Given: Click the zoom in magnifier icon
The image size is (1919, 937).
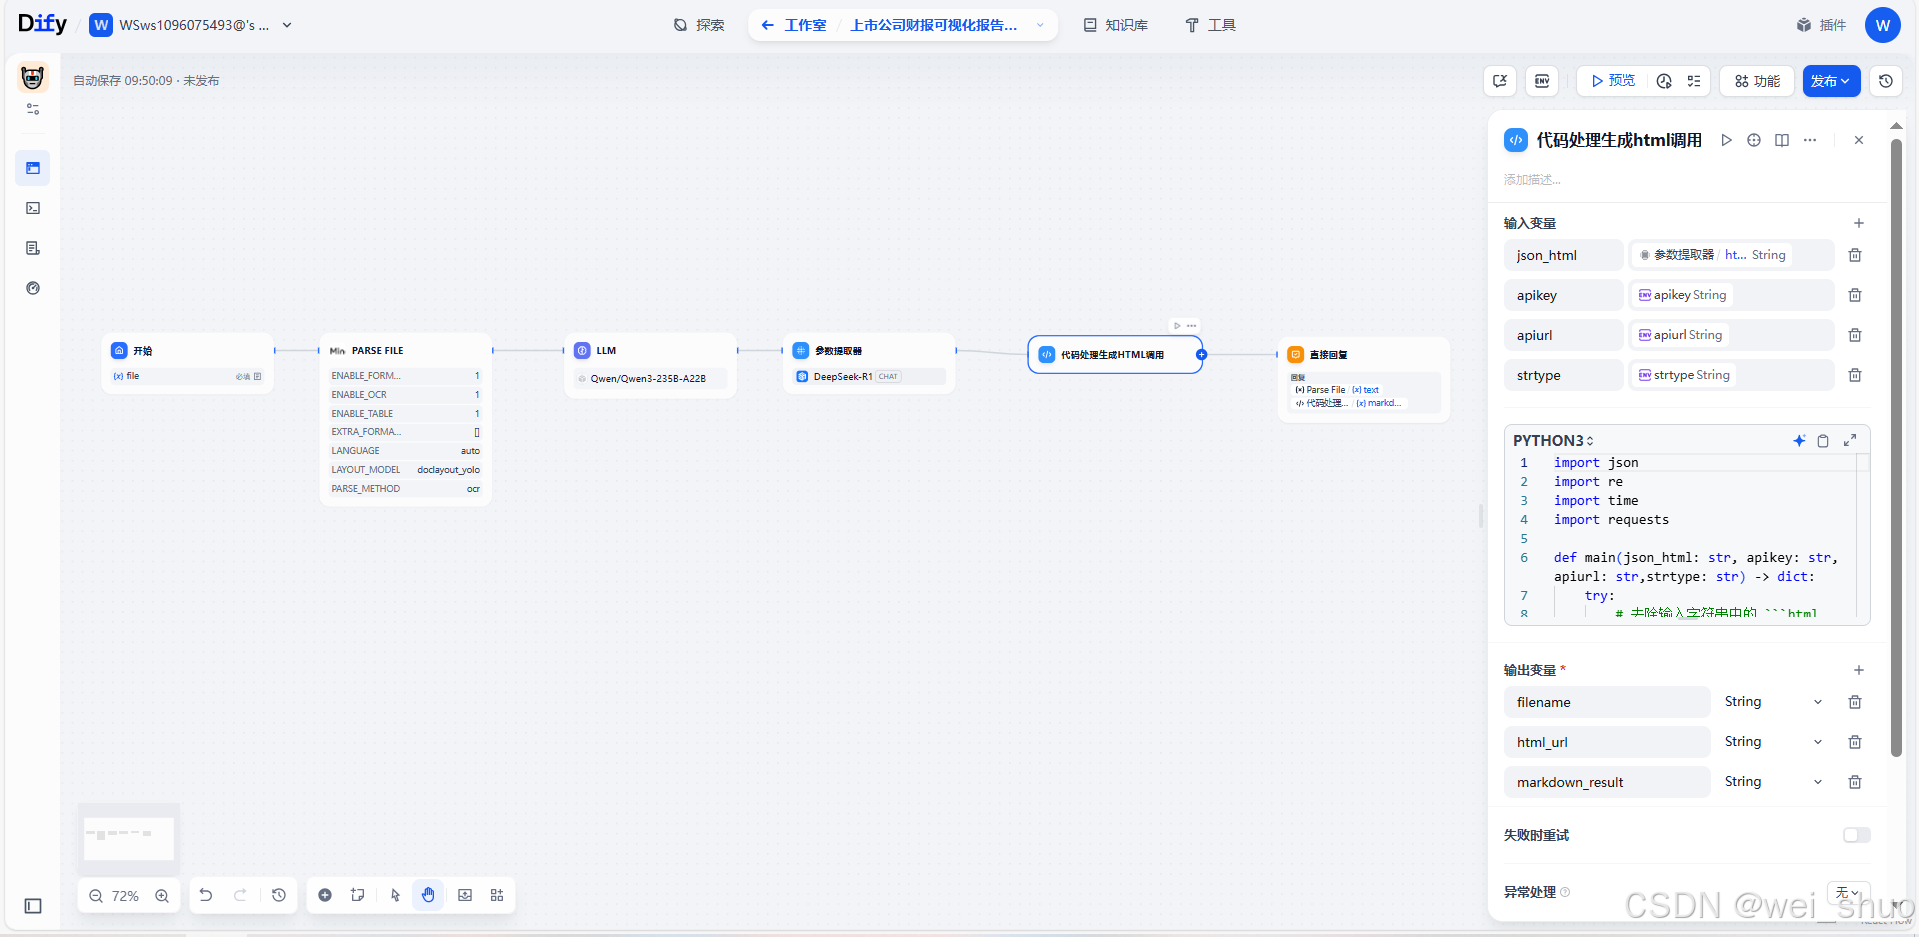Looking at the screenshot, I should pos(162,896).
